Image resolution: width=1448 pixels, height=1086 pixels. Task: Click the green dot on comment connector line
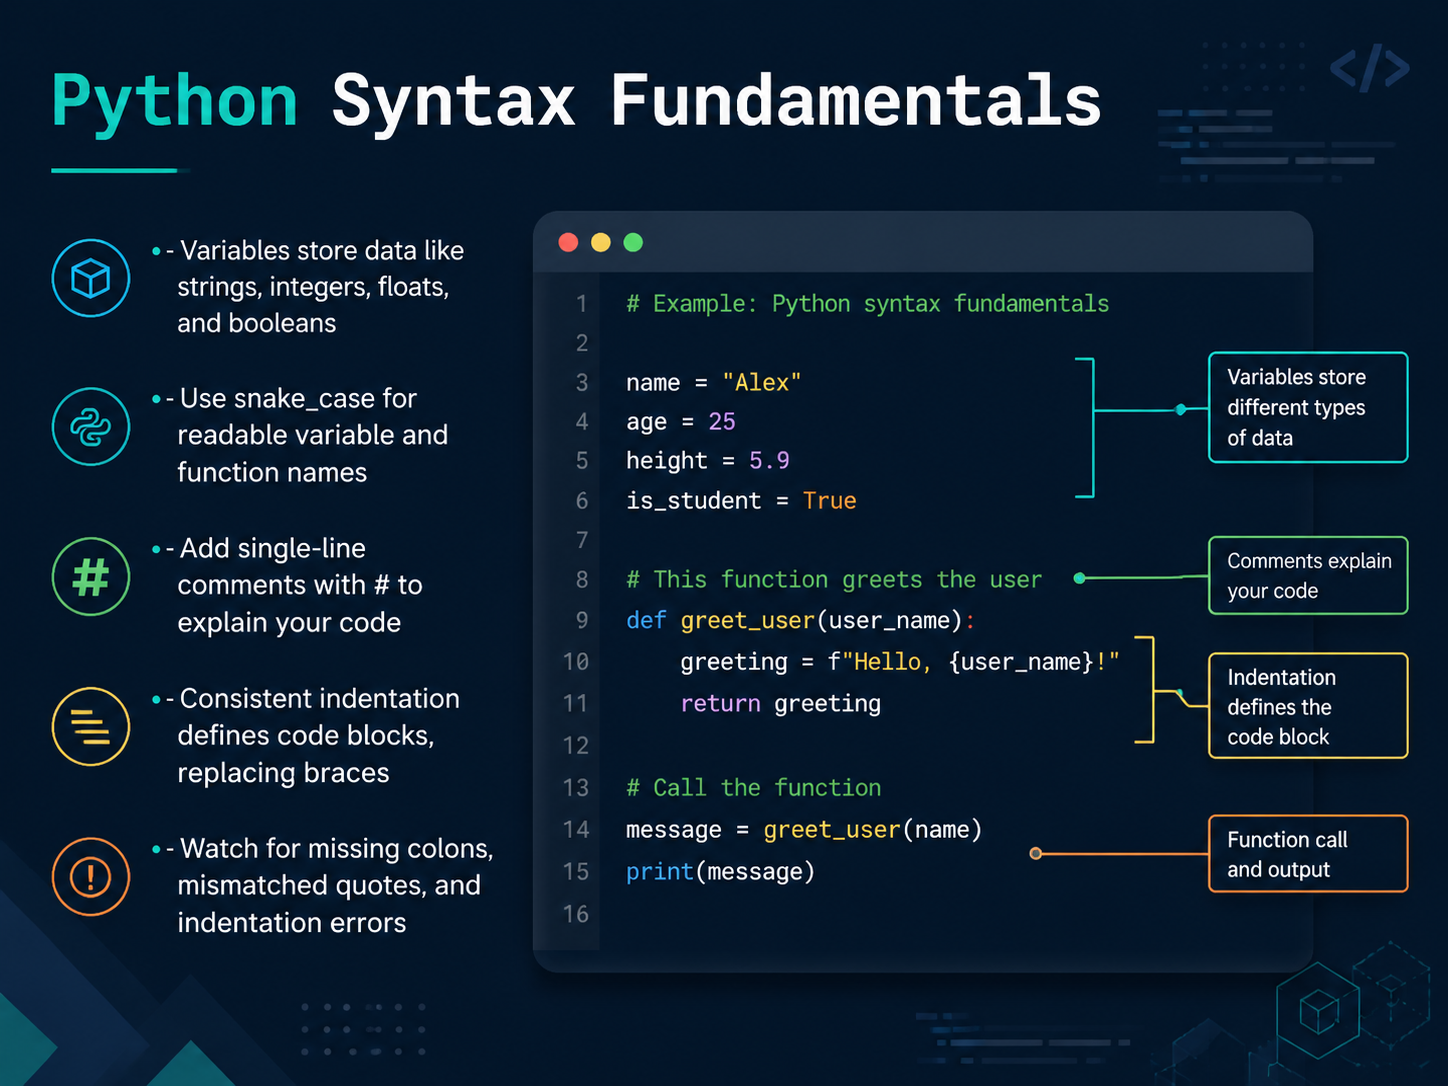click(x=1080, y=578)
